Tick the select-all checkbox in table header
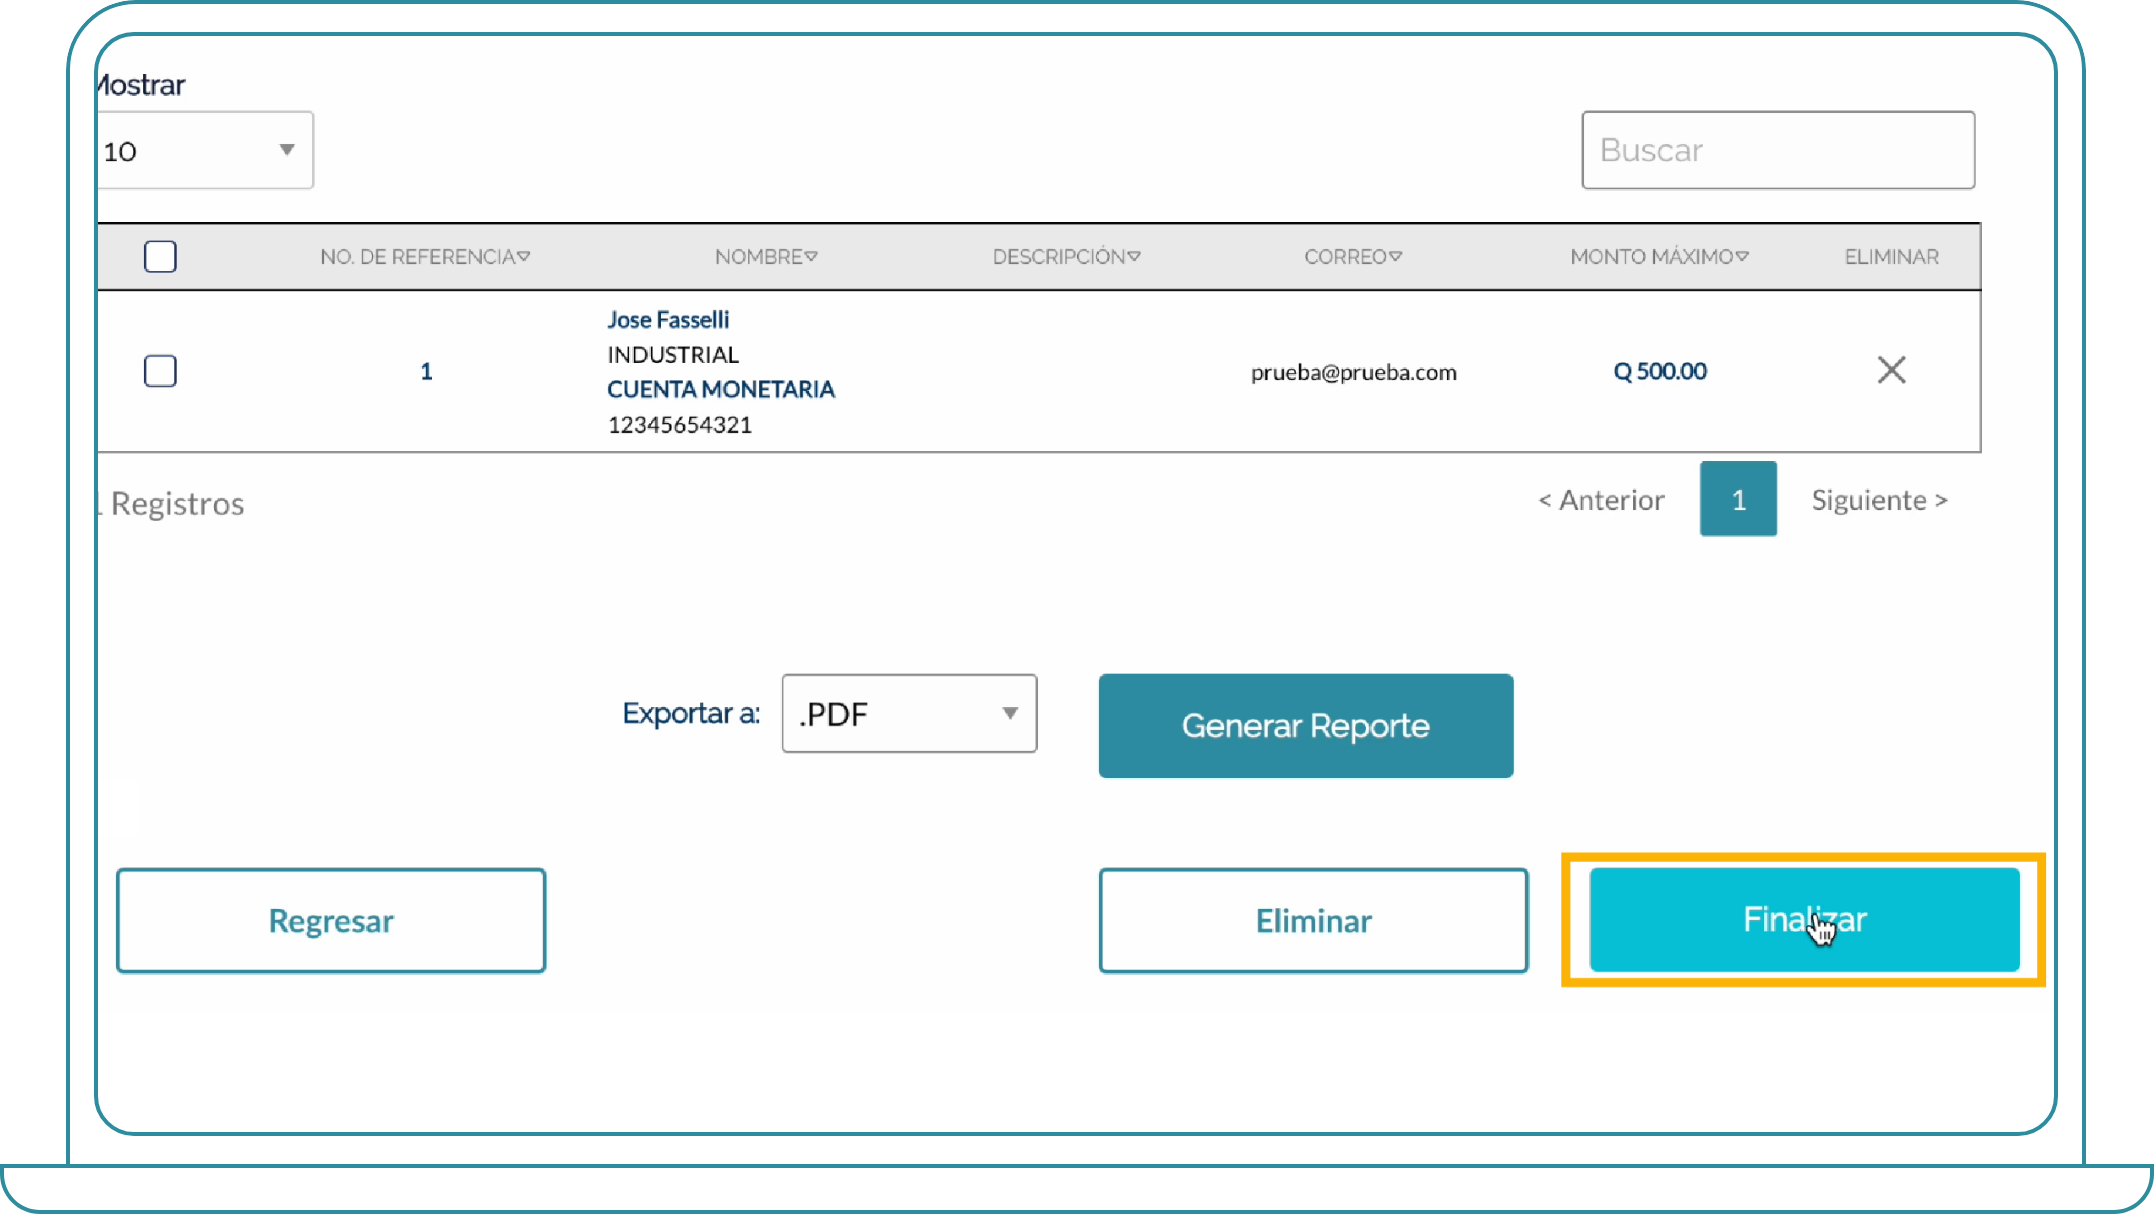Screen dimensions: 2154x1214 click(160, 257)
